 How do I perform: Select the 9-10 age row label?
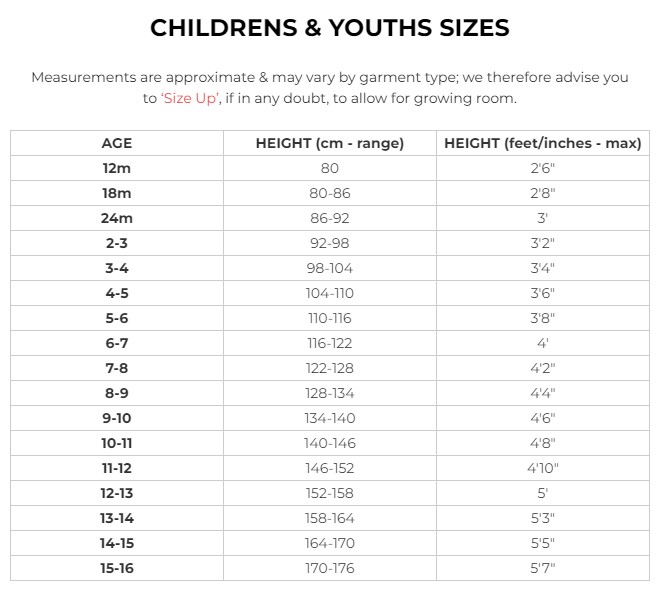117,418
